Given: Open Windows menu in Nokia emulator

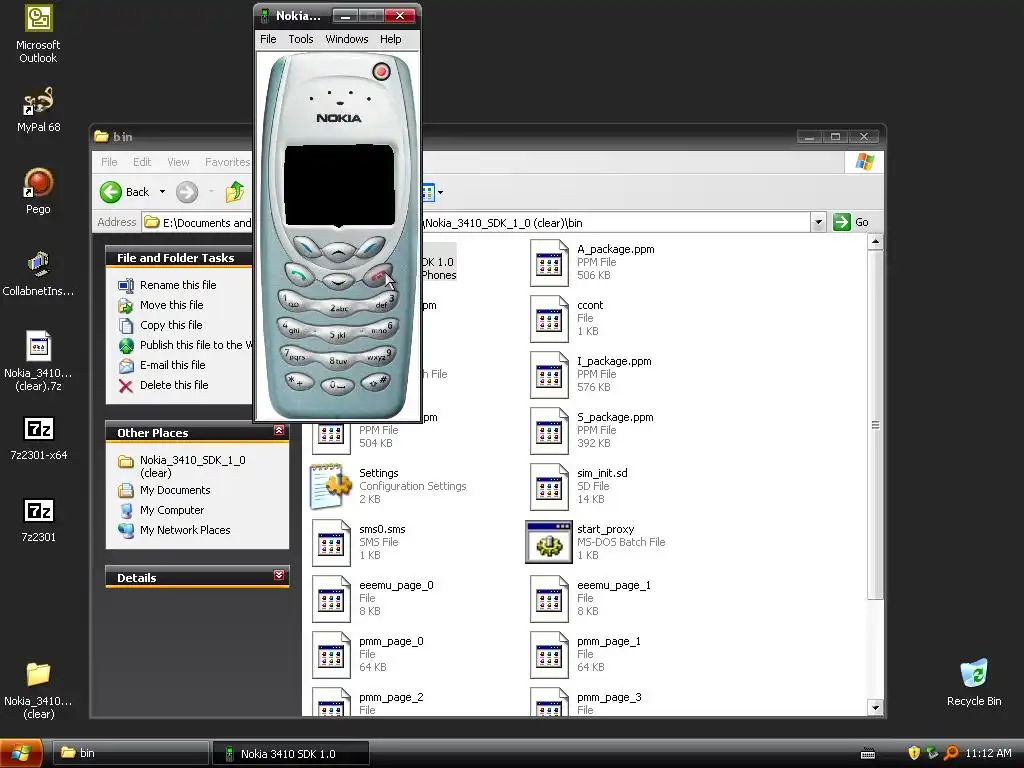Looking at the screenshot, I should pyautogui.click(x=347, y=39).
